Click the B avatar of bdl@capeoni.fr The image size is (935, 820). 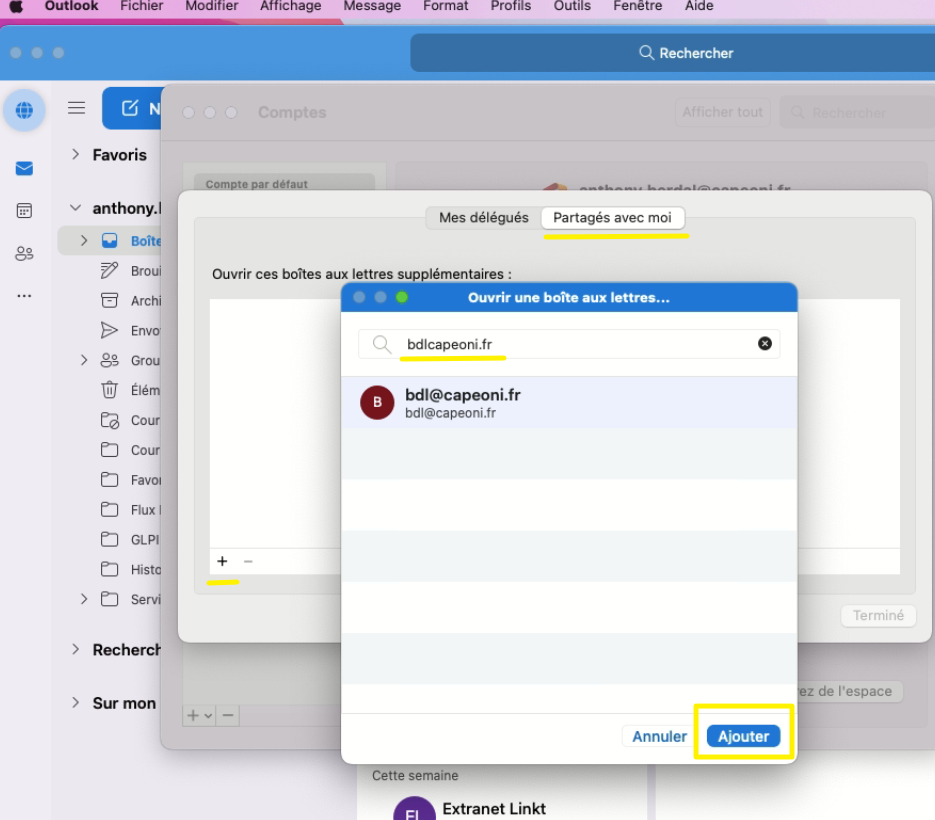(377, 403)
